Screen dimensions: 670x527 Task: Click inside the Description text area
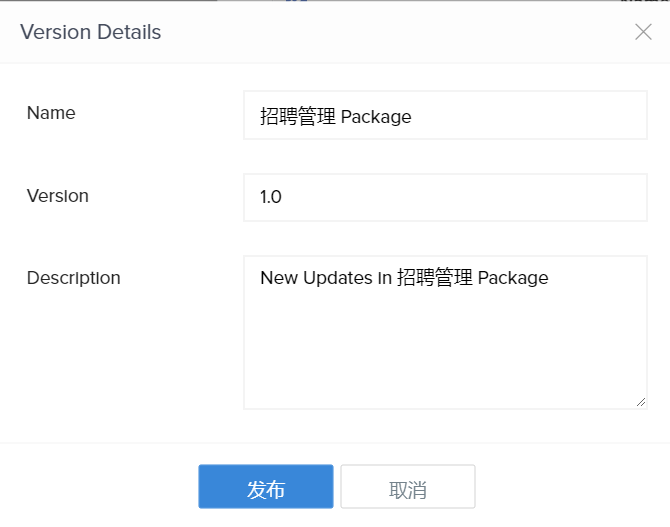click(445, 340)
